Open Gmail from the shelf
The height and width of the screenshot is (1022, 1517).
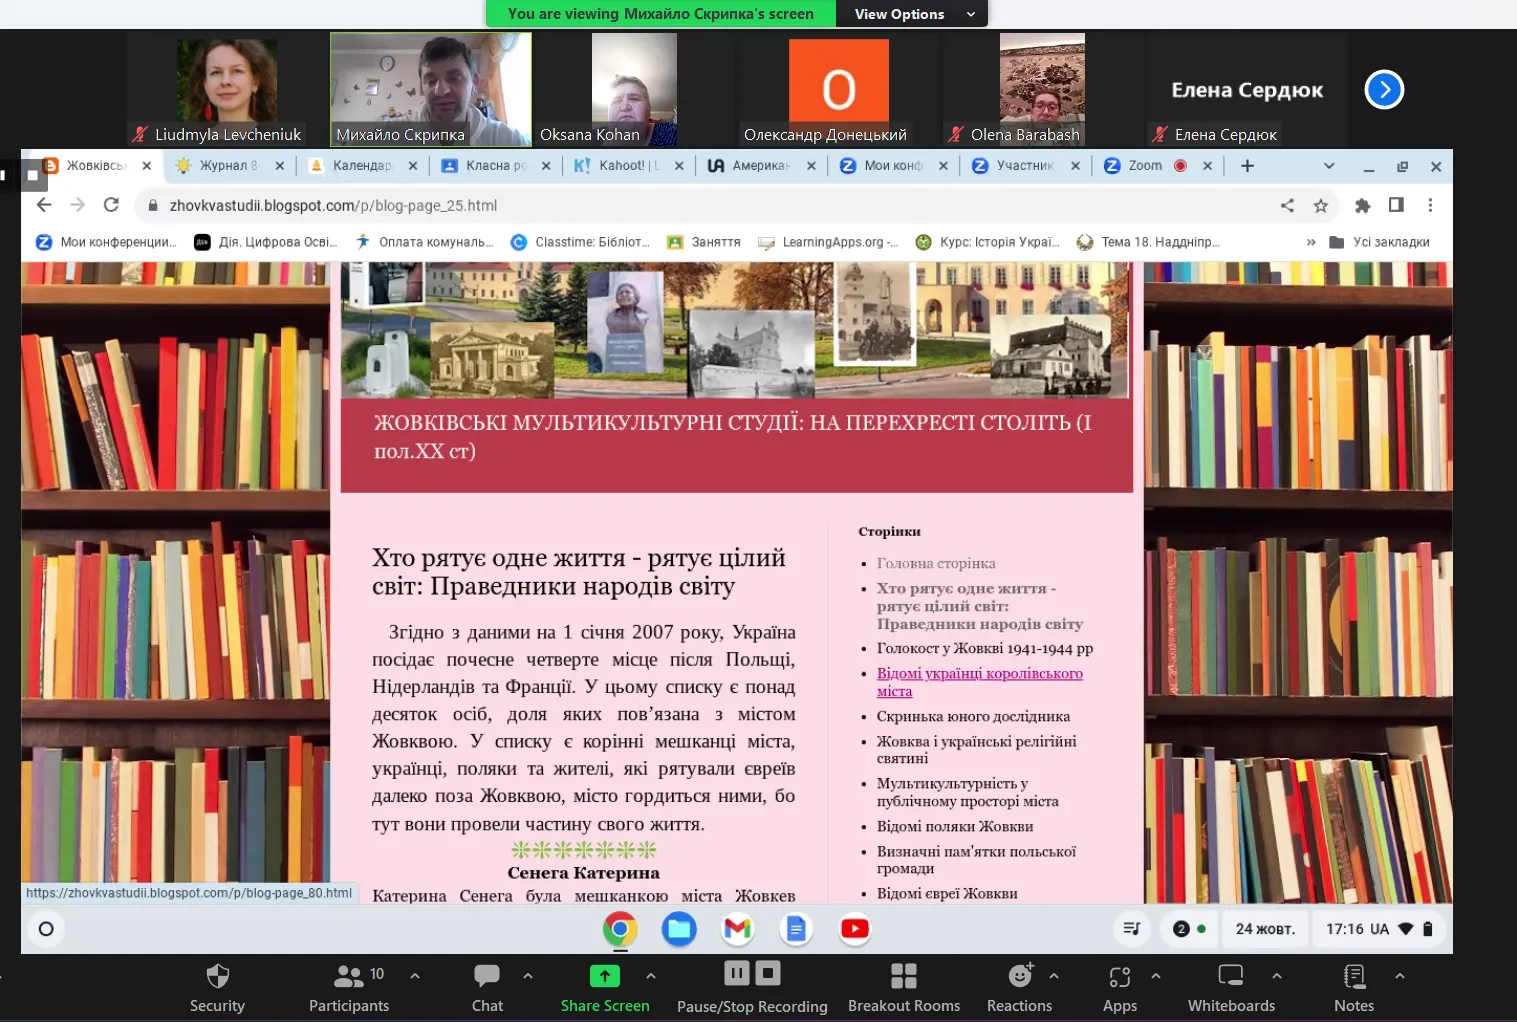pyautogui.click(x=737, y=929)
